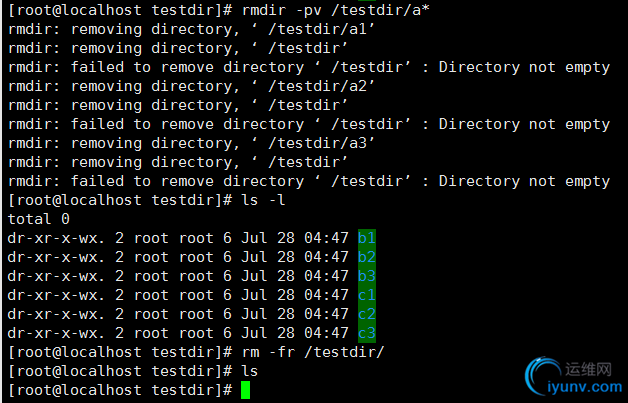Screen dimensions: 628x403
Task: Click the c2 directory name
Action: pos(366,314)
